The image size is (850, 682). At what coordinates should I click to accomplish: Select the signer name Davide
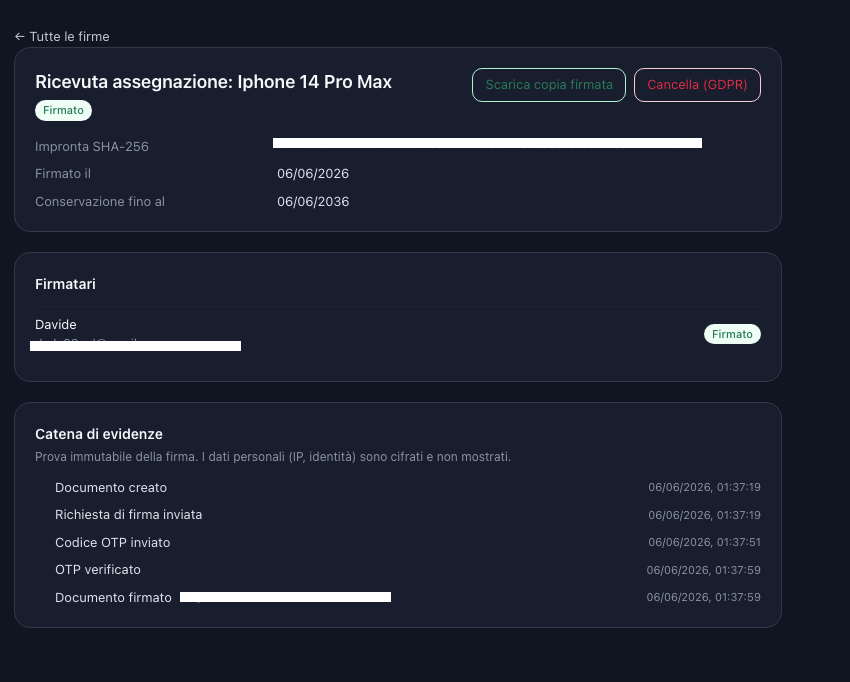[56, 324]
